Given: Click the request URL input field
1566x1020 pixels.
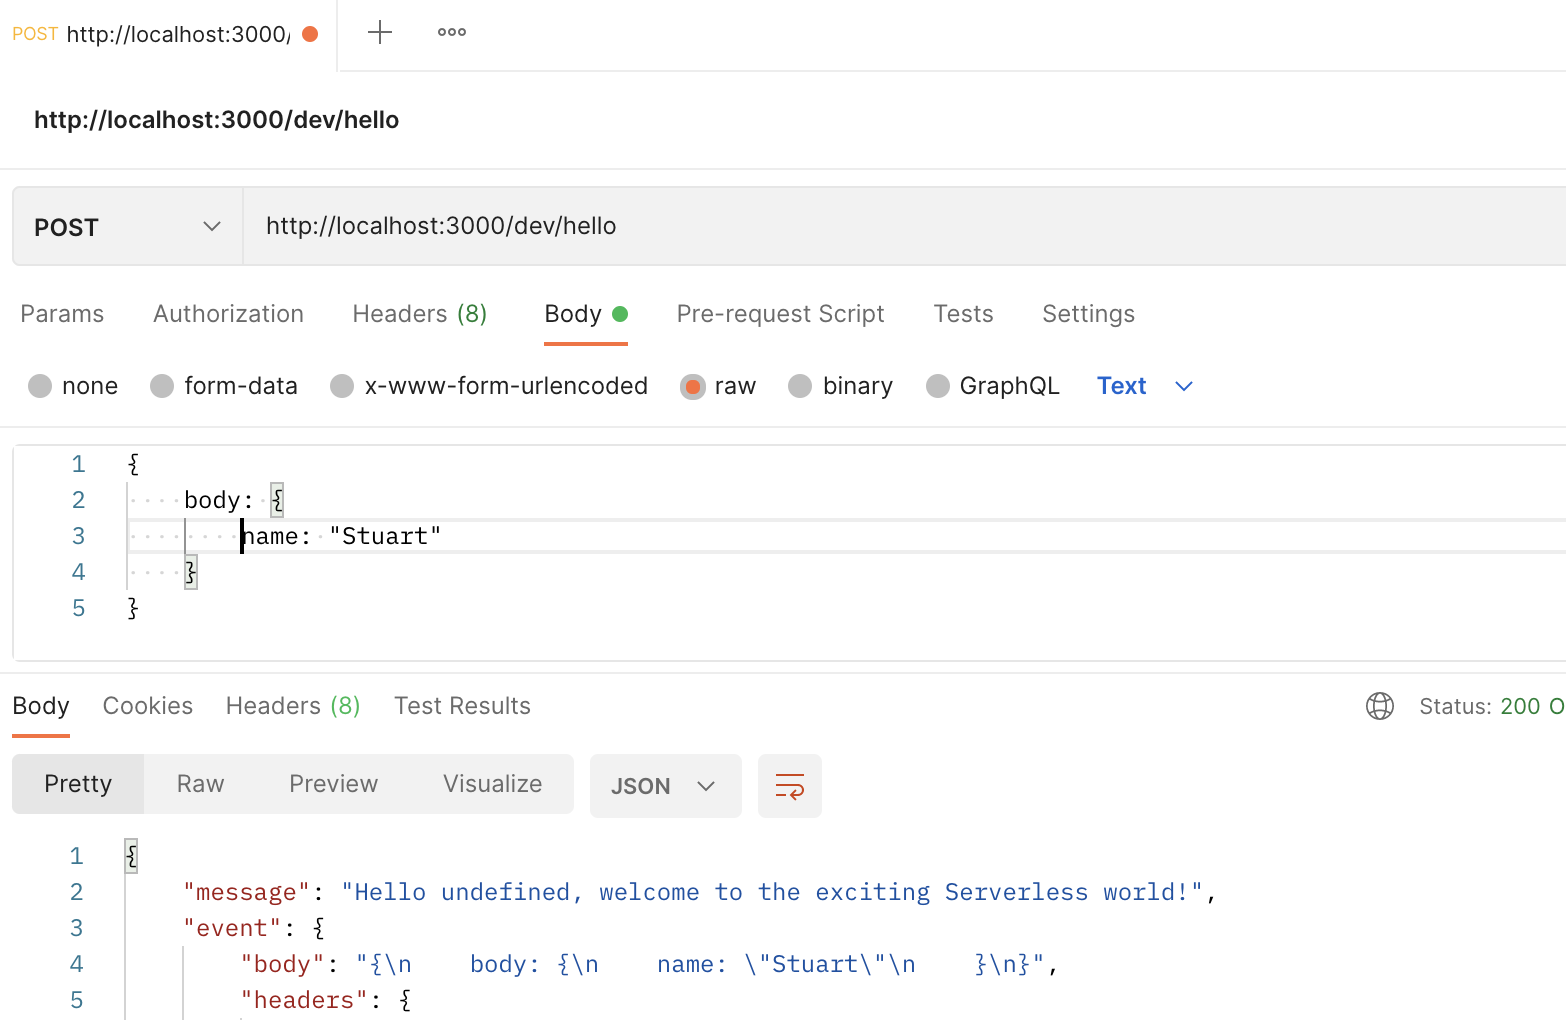Looking at the screenshot, I should [x=900, y=226].
